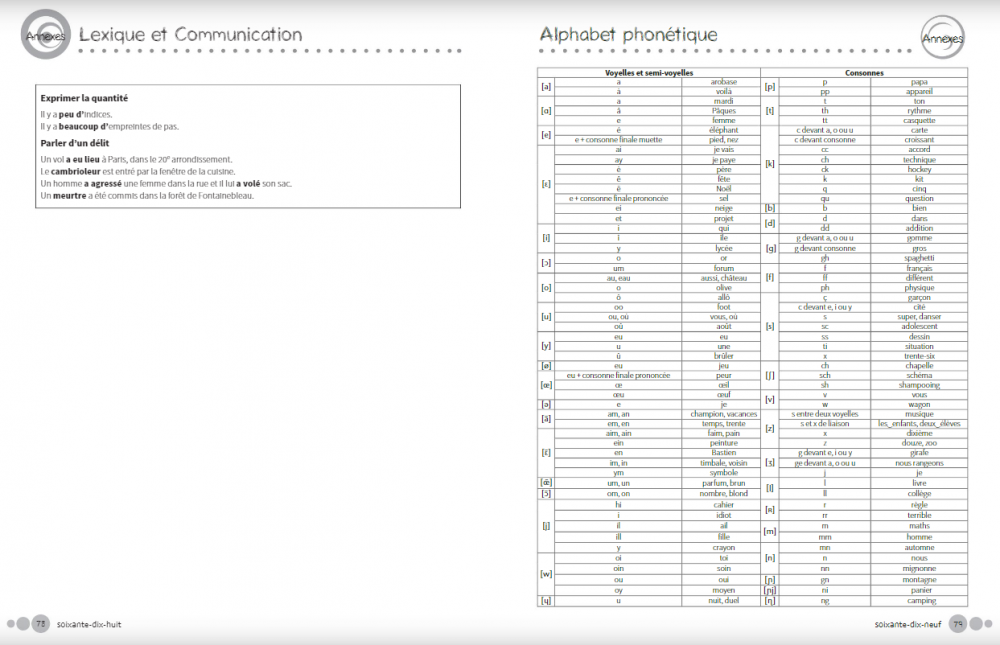Click the "Voyelles et semi-voyelles" table header
1000x645 pixels.
649,73
